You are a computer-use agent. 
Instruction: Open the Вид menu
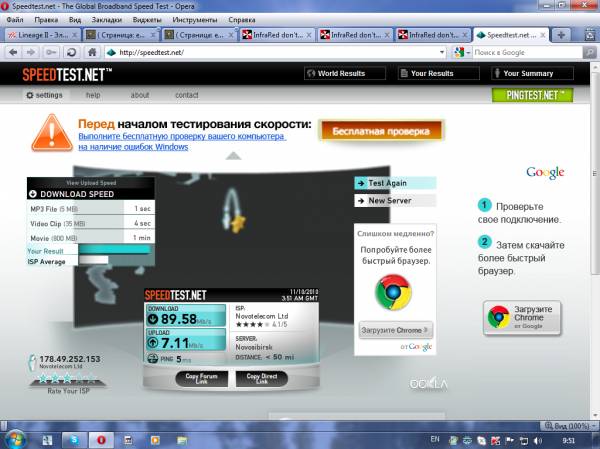tap(75, 20)
